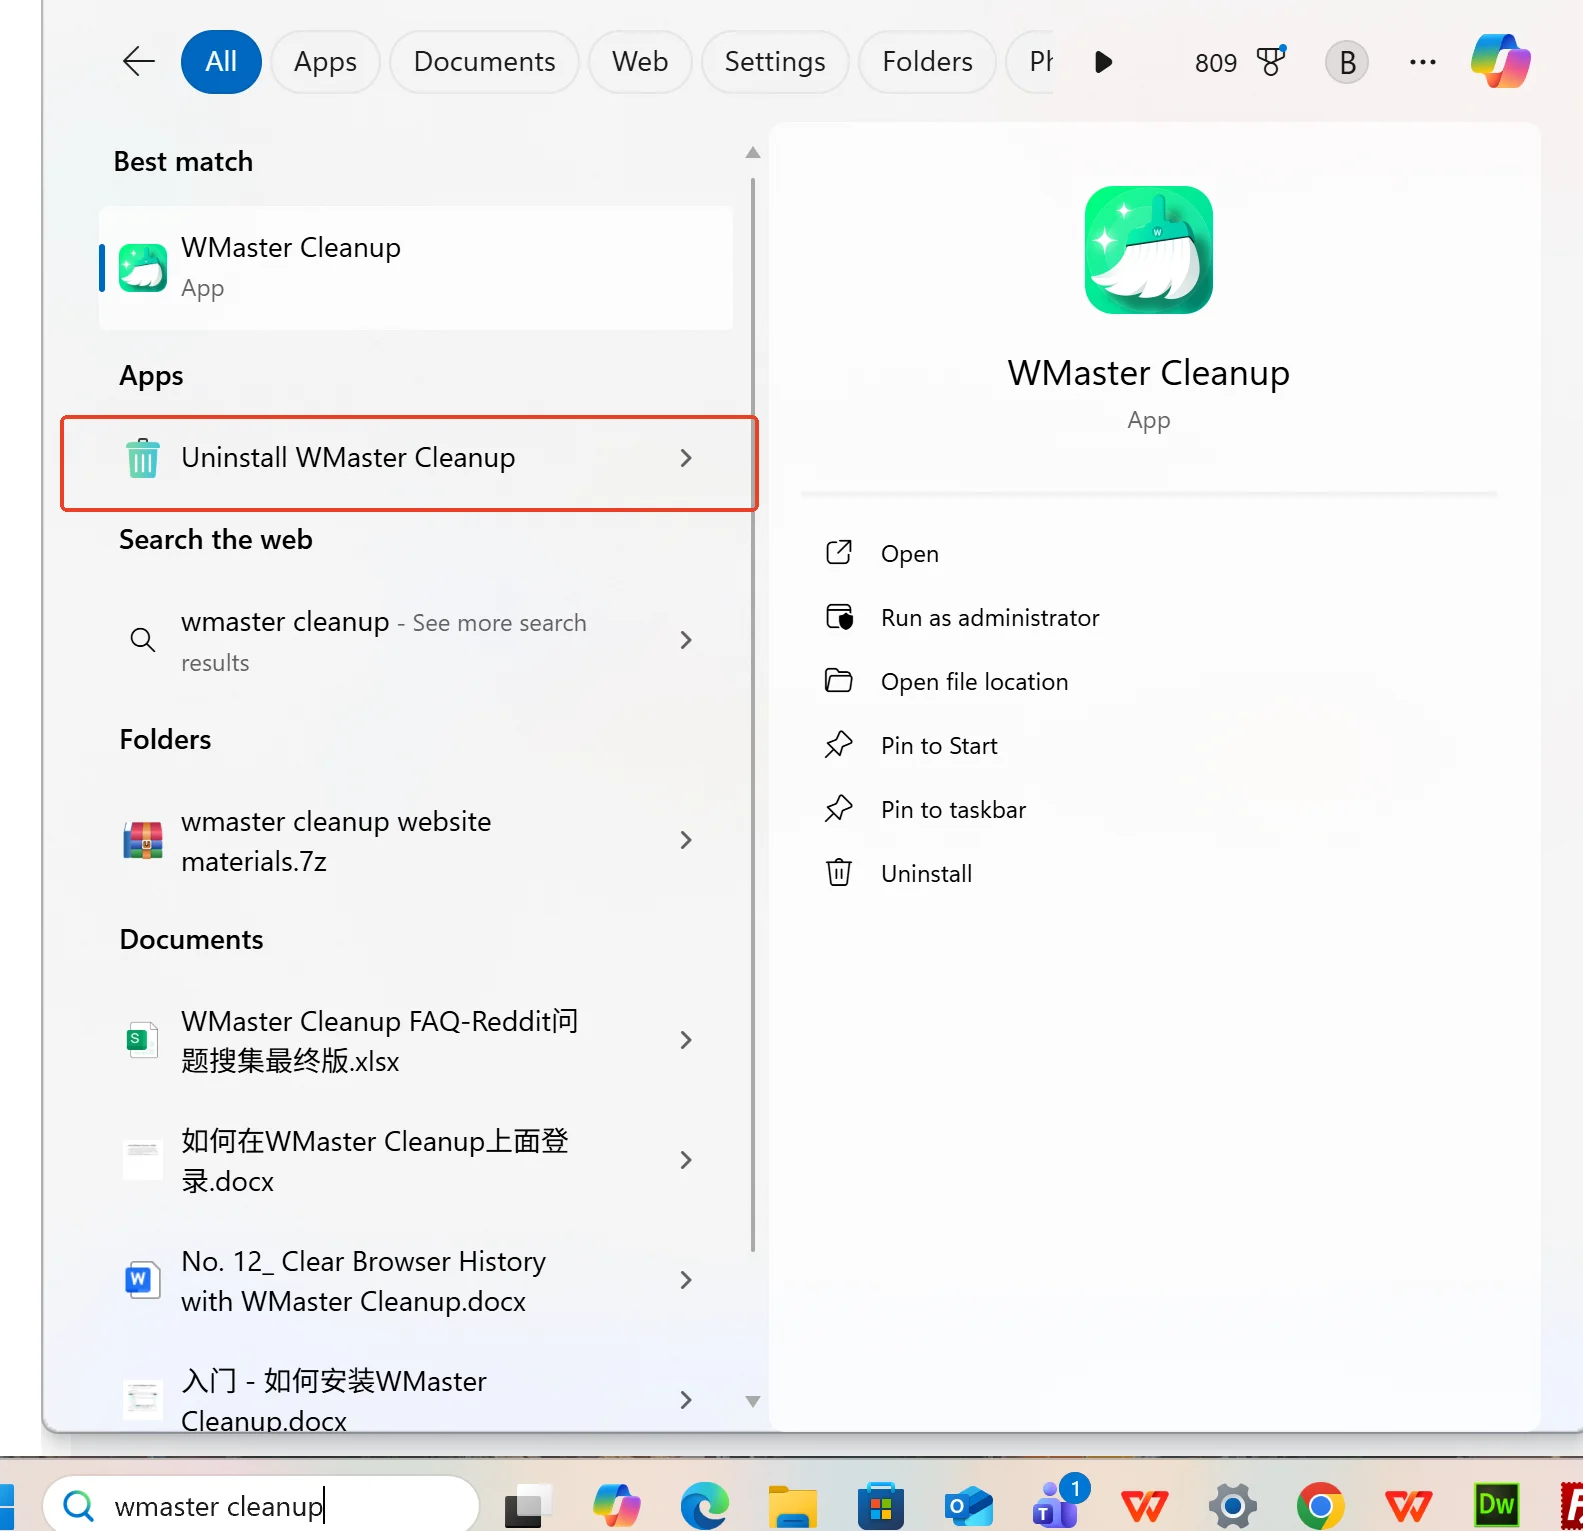This screenshot has height=1531, width=1583.
Task: Choose Run as administrator
Action: (1149, 617)
